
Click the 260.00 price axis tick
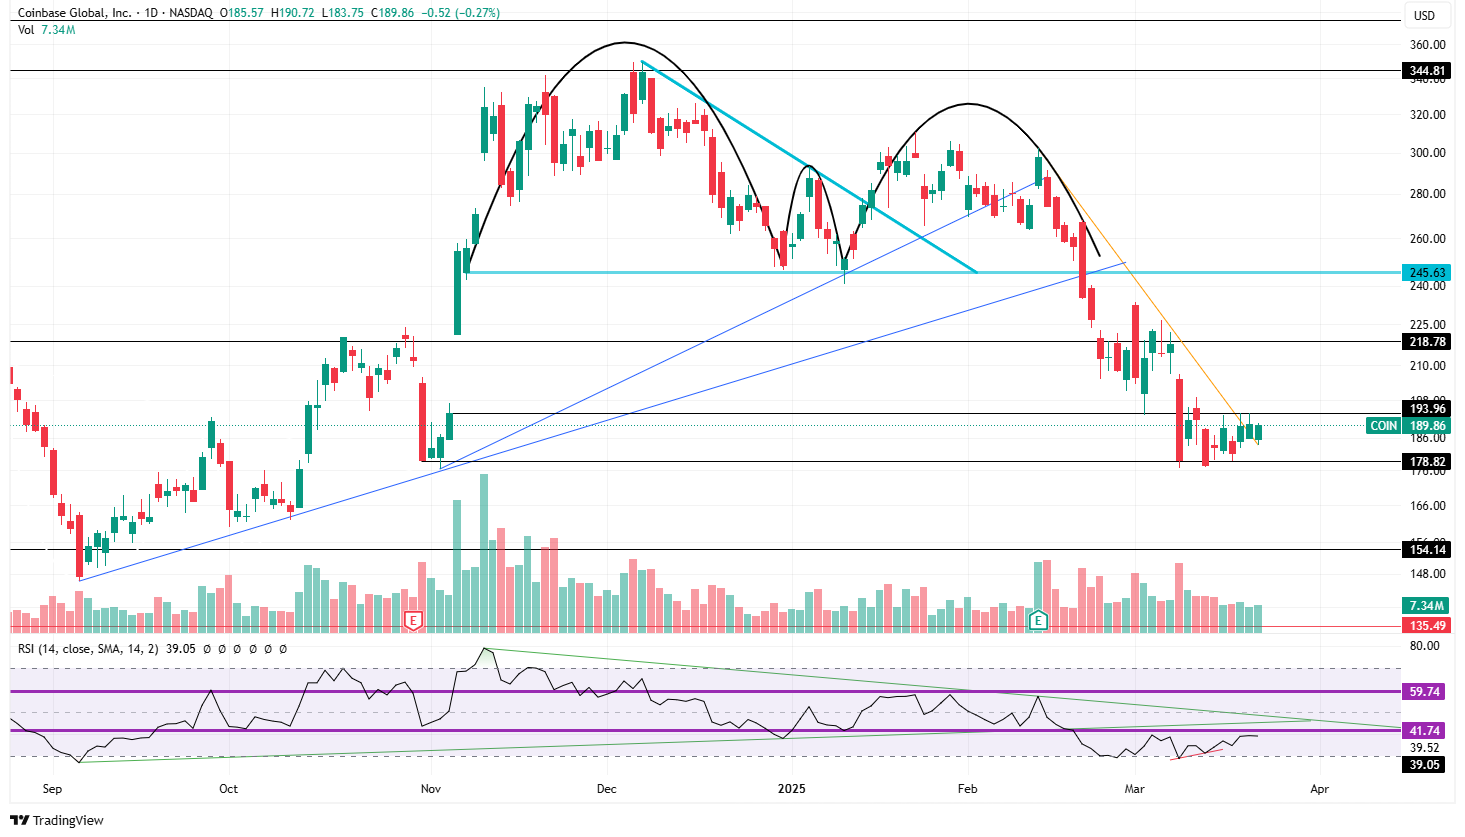[x=1427, y=239]
